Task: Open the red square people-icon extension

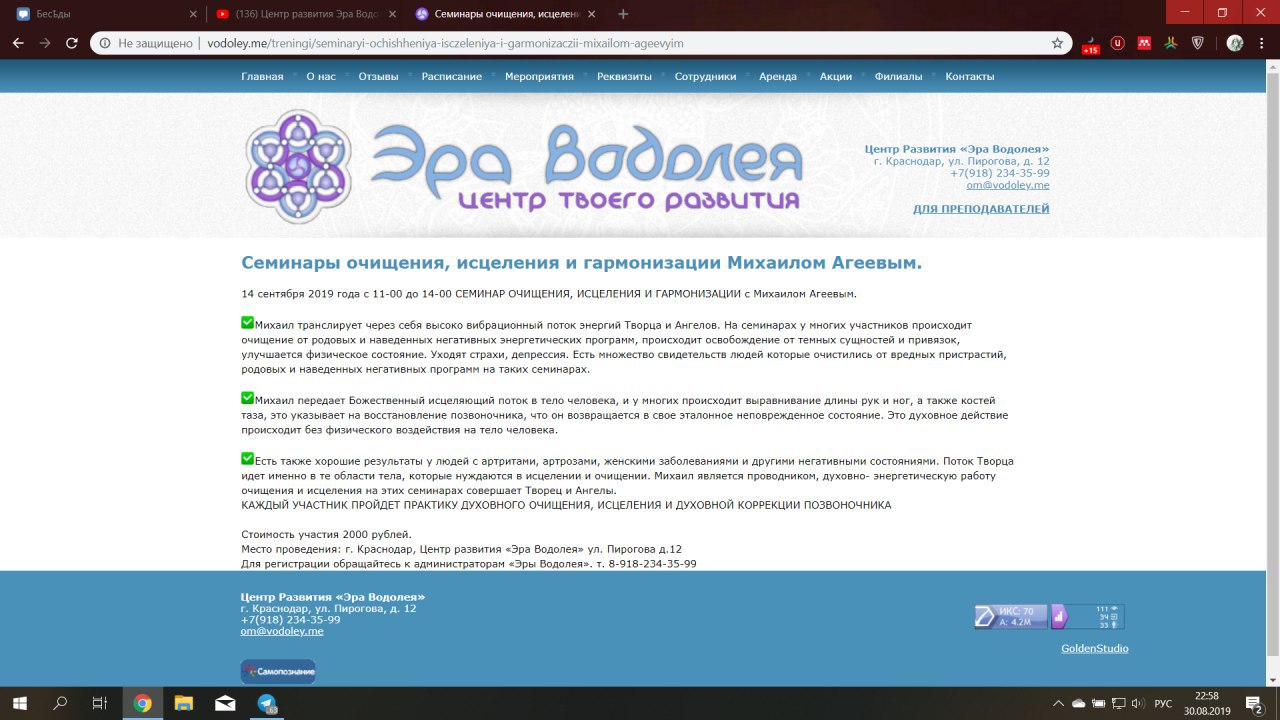Action: point(1144,43)
